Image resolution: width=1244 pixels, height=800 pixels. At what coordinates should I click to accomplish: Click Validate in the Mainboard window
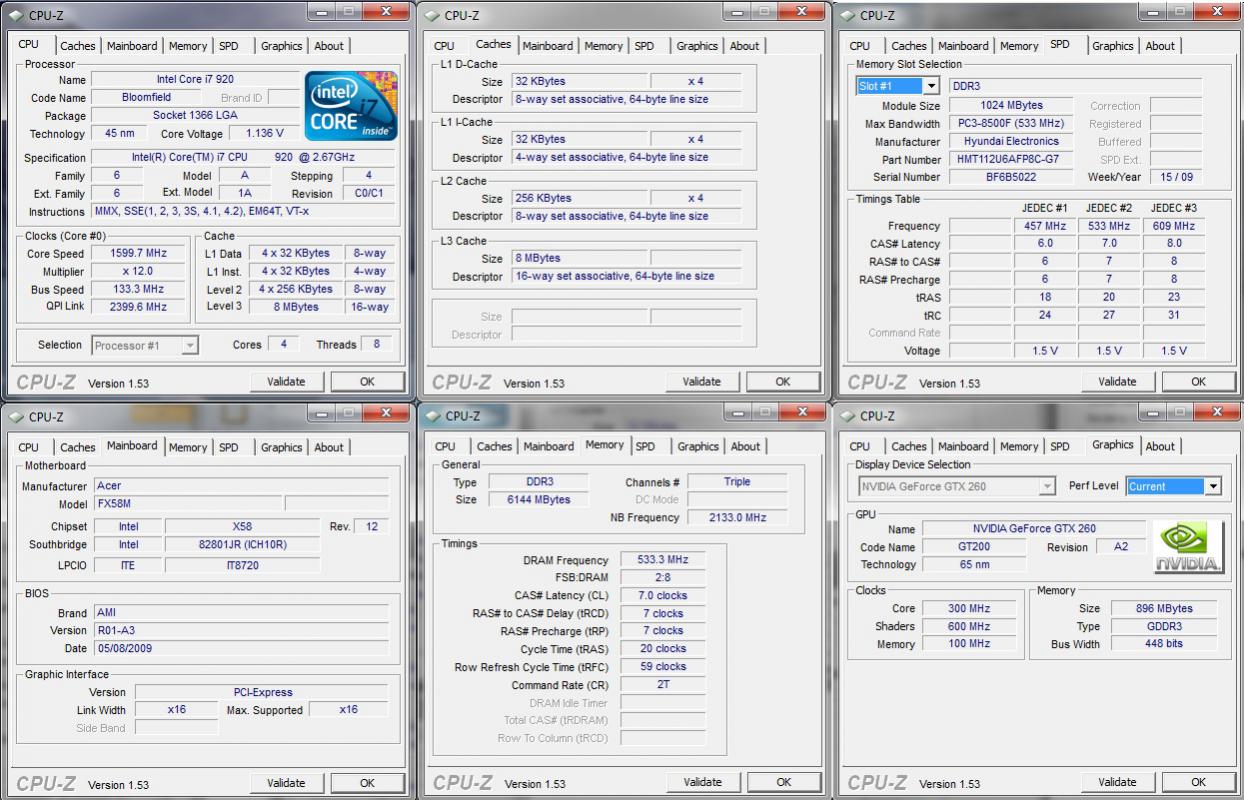coord(286,783)
